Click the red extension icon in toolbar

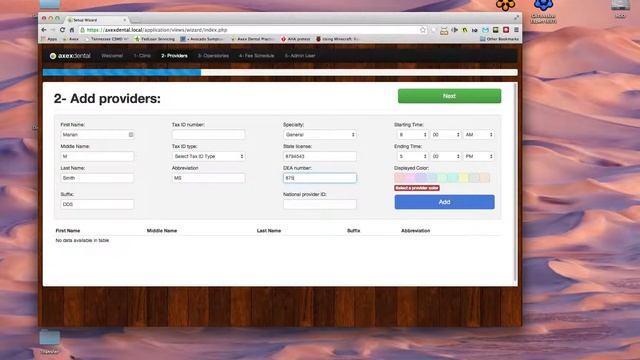coord(506,30)
